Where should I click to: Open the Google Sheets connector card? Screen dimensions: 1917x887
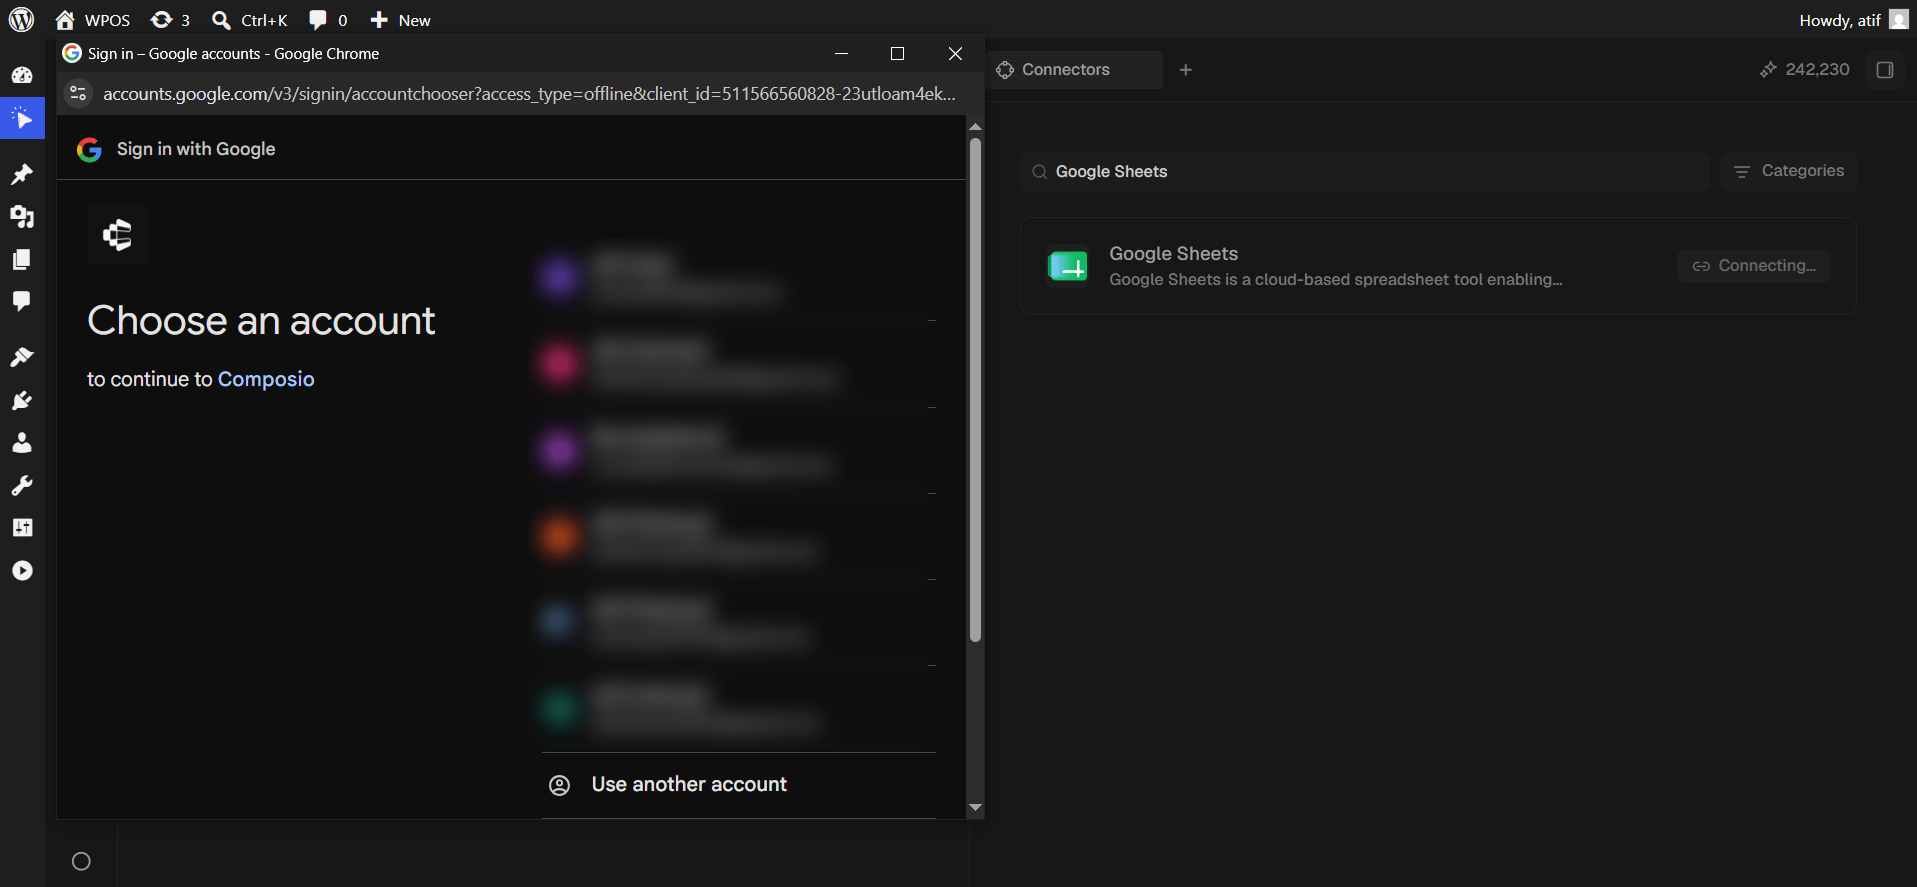(1438, 266)
